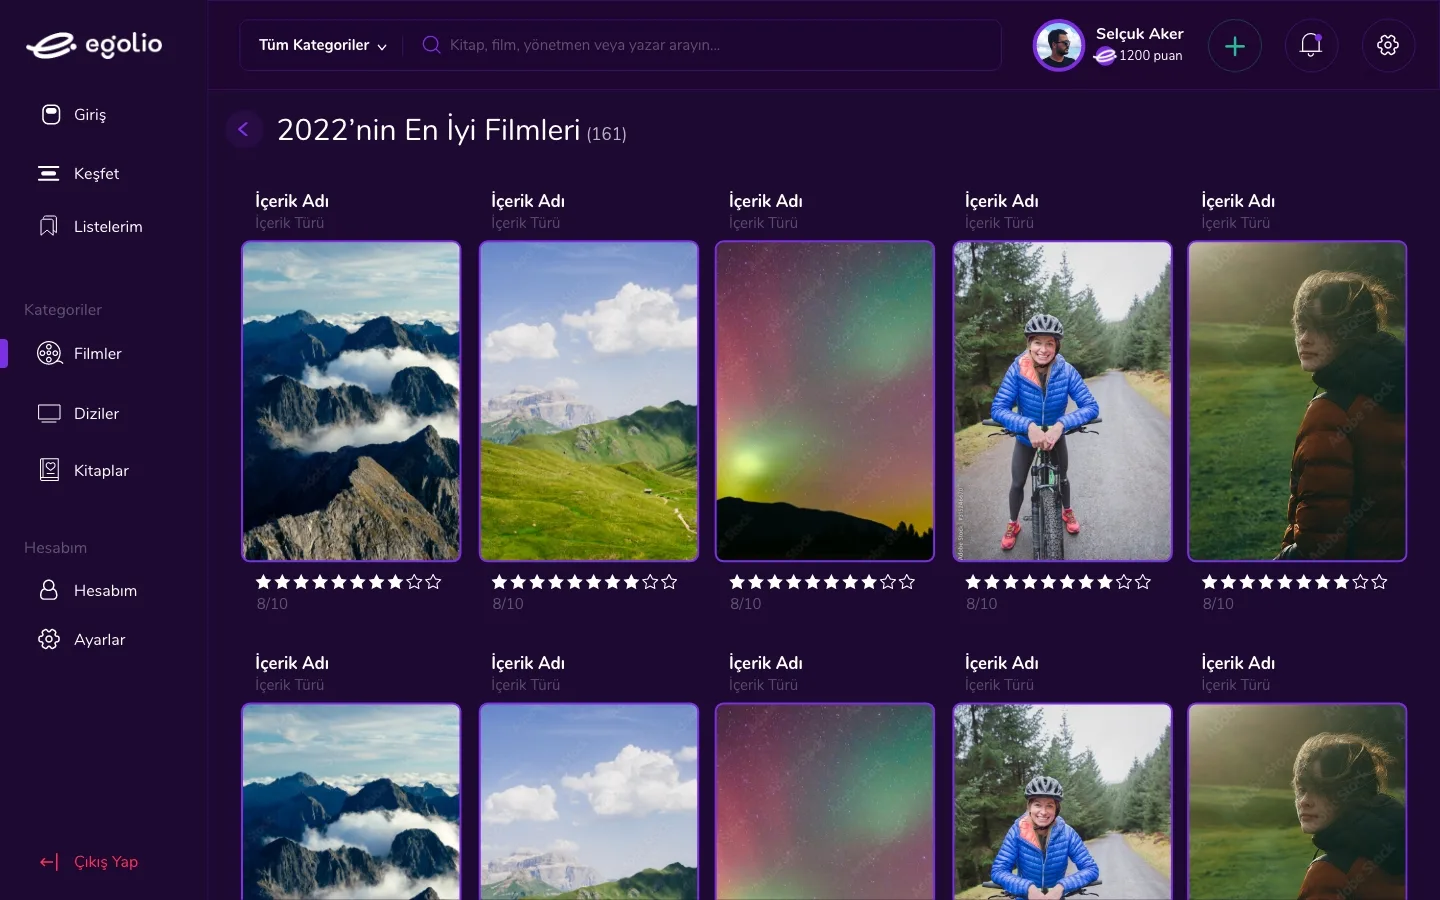The height and width of the screenshot is (900, 1440).
Task: Select Filmler category
Action: (97, 353)
